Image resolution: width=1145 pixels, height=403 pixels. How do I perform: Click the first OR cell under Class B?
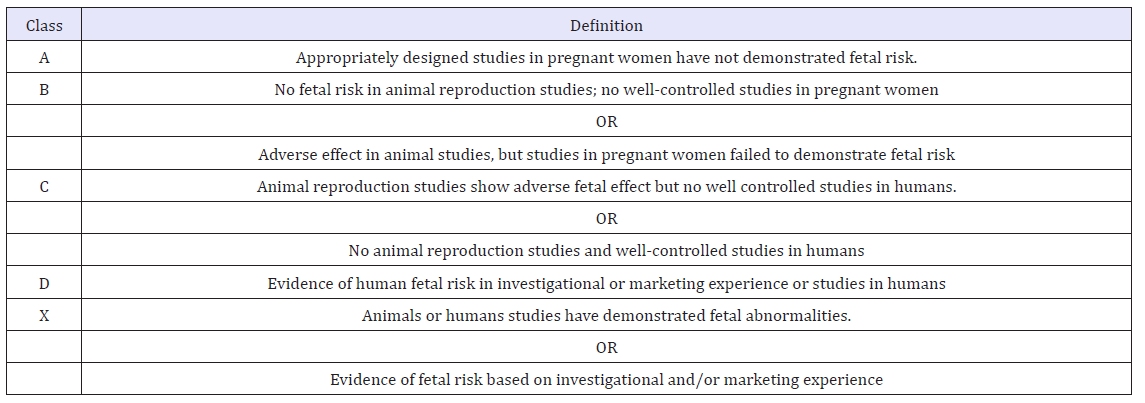coord(606,122)
